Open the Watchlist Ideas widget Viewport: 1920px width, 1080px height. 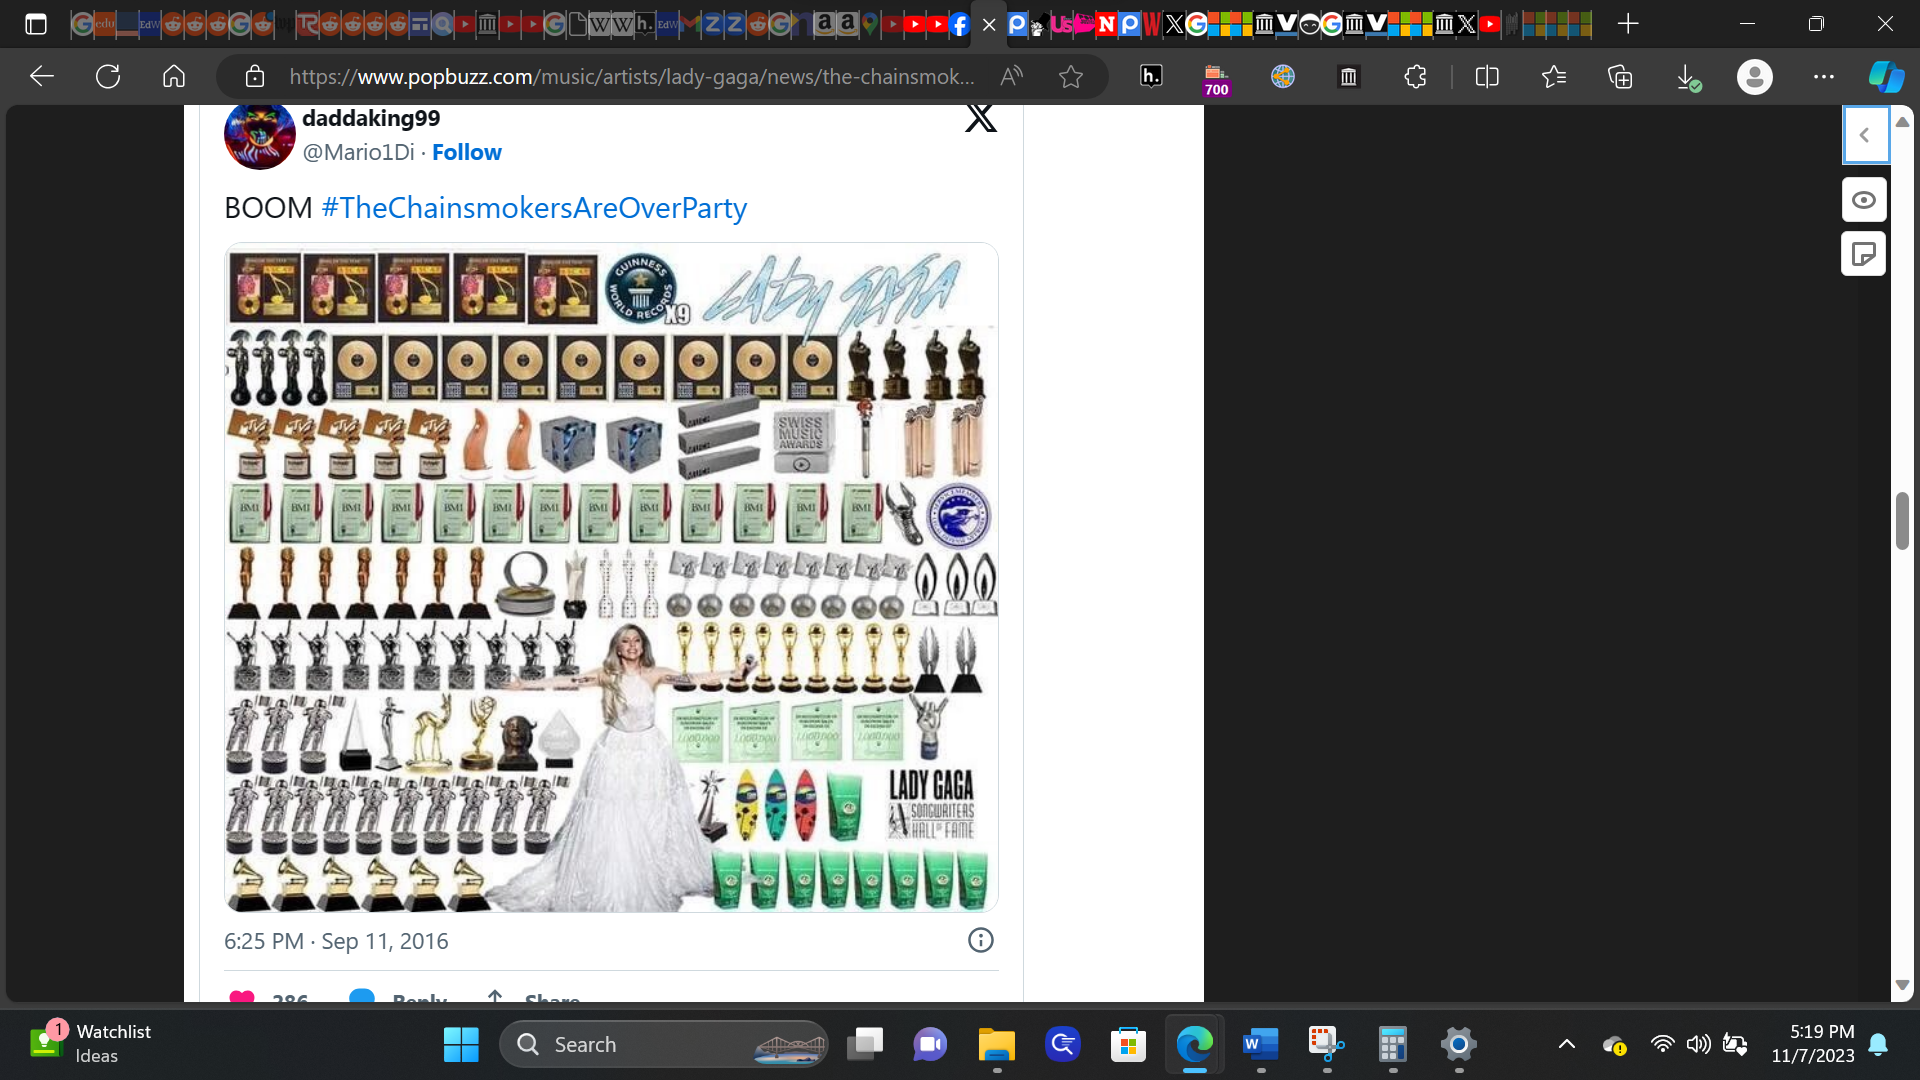pos(90,1044)
